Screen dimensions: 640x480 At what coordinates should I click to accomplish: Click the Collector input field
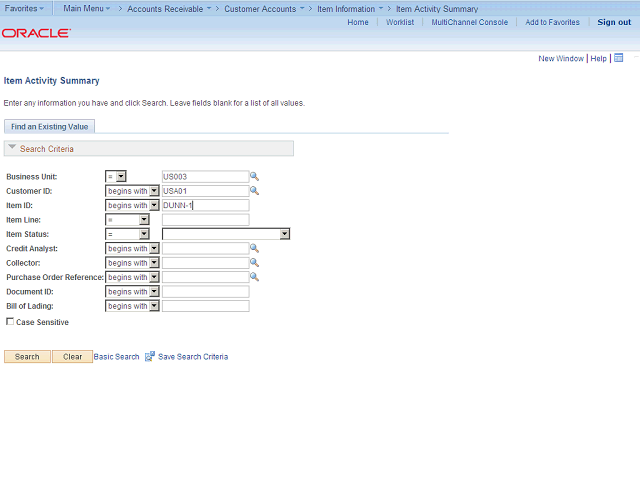(x=205, y=263)
